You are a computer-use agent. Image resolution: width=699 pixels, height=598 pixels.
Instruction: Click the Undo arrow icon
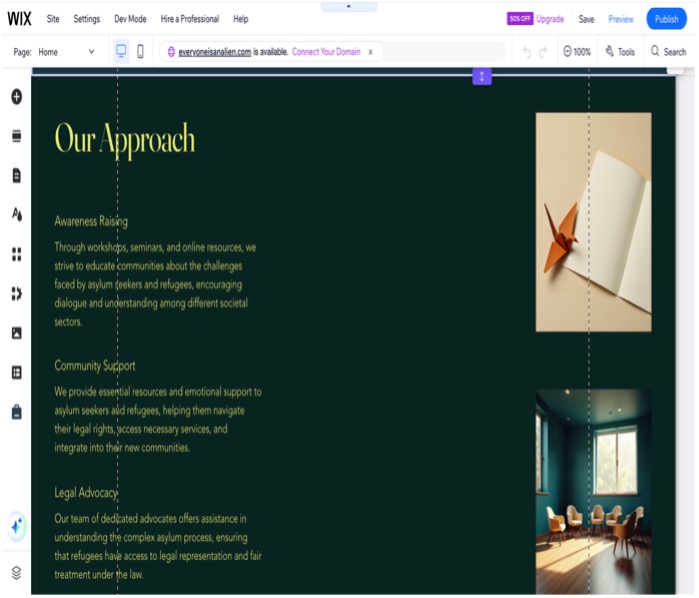tap(527, 52)
